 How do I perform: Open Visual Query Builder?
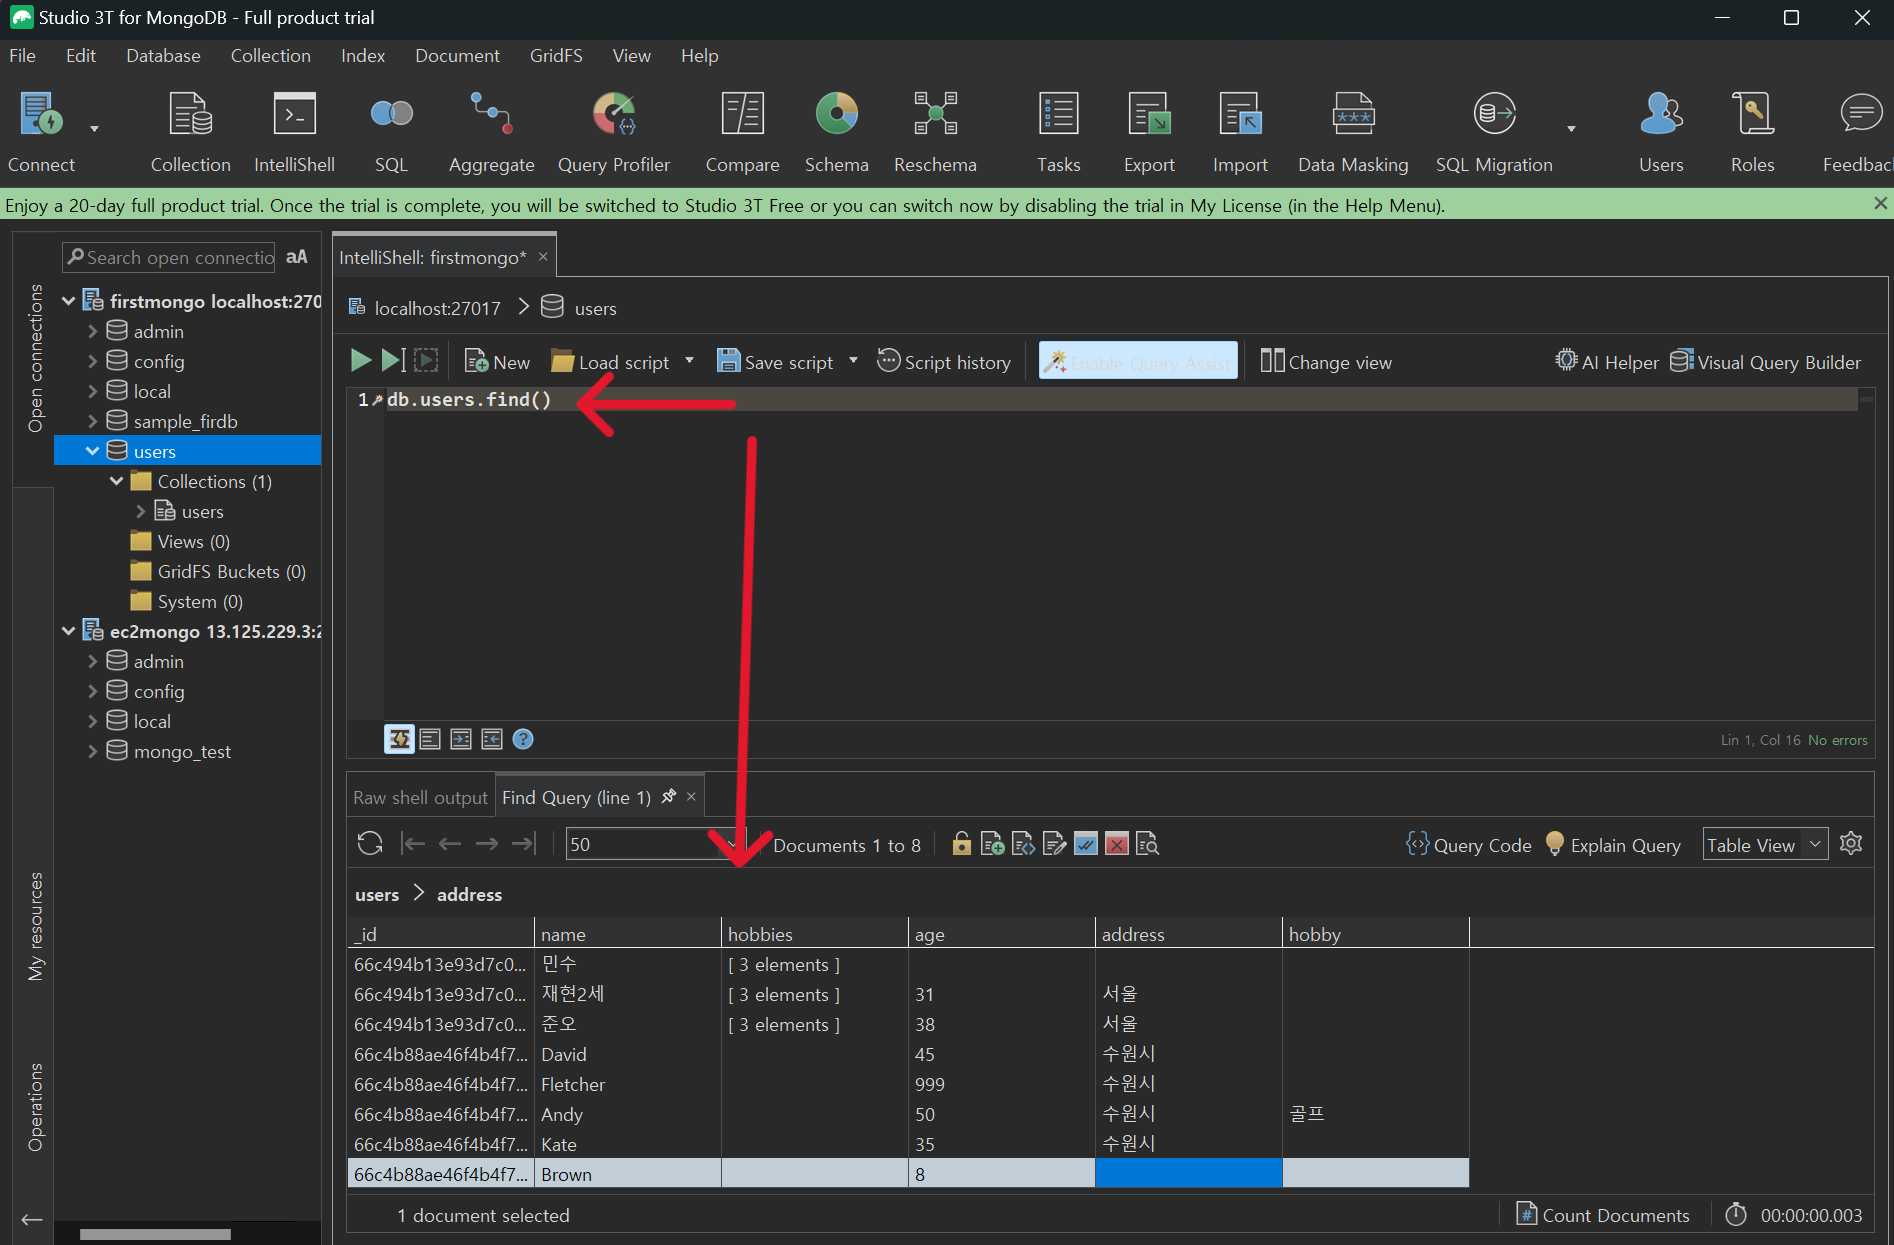point(1765,361)
